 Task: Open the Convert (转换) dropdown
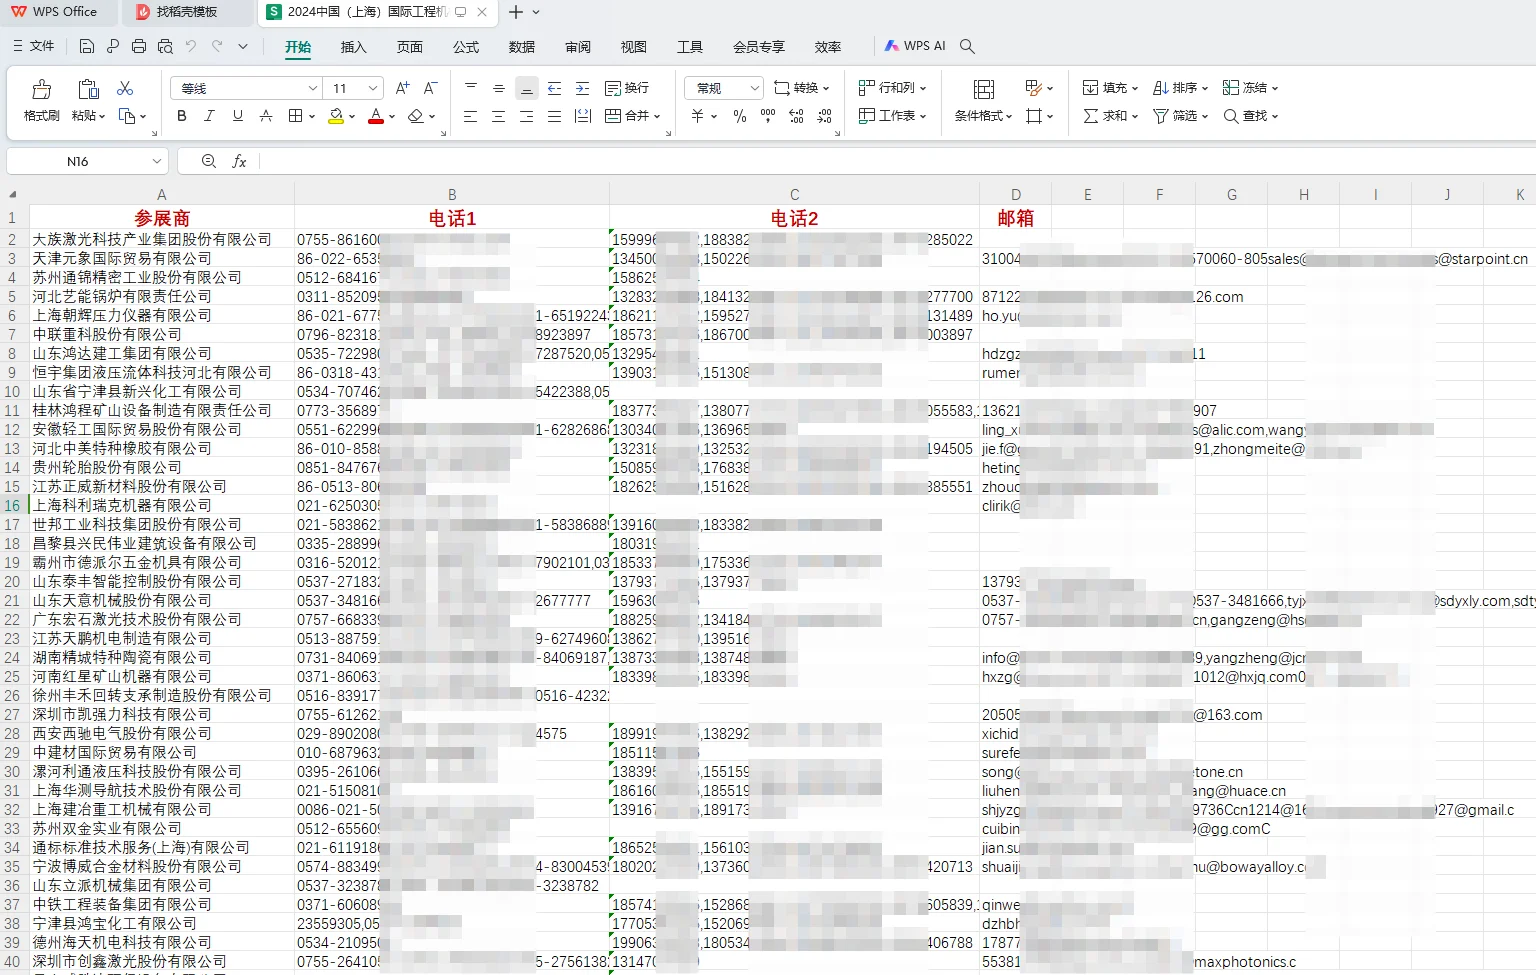[x=802, y=88]
